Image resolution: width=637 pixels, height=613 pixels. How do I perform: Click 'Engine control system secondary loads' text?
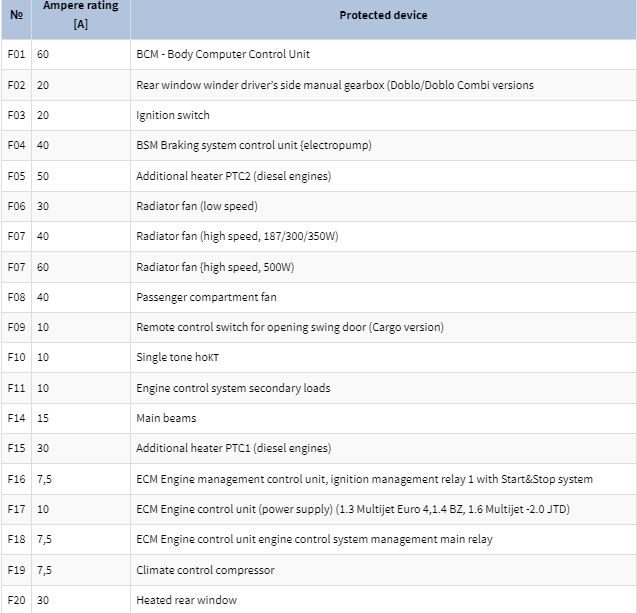pos(233,388)
